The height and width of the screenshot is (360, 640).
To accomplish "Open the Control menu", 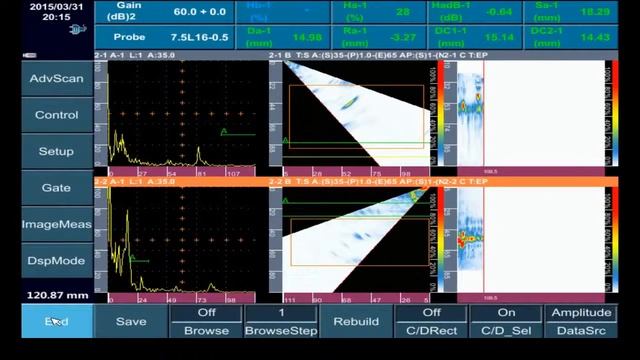I will (x=57, y=115).
